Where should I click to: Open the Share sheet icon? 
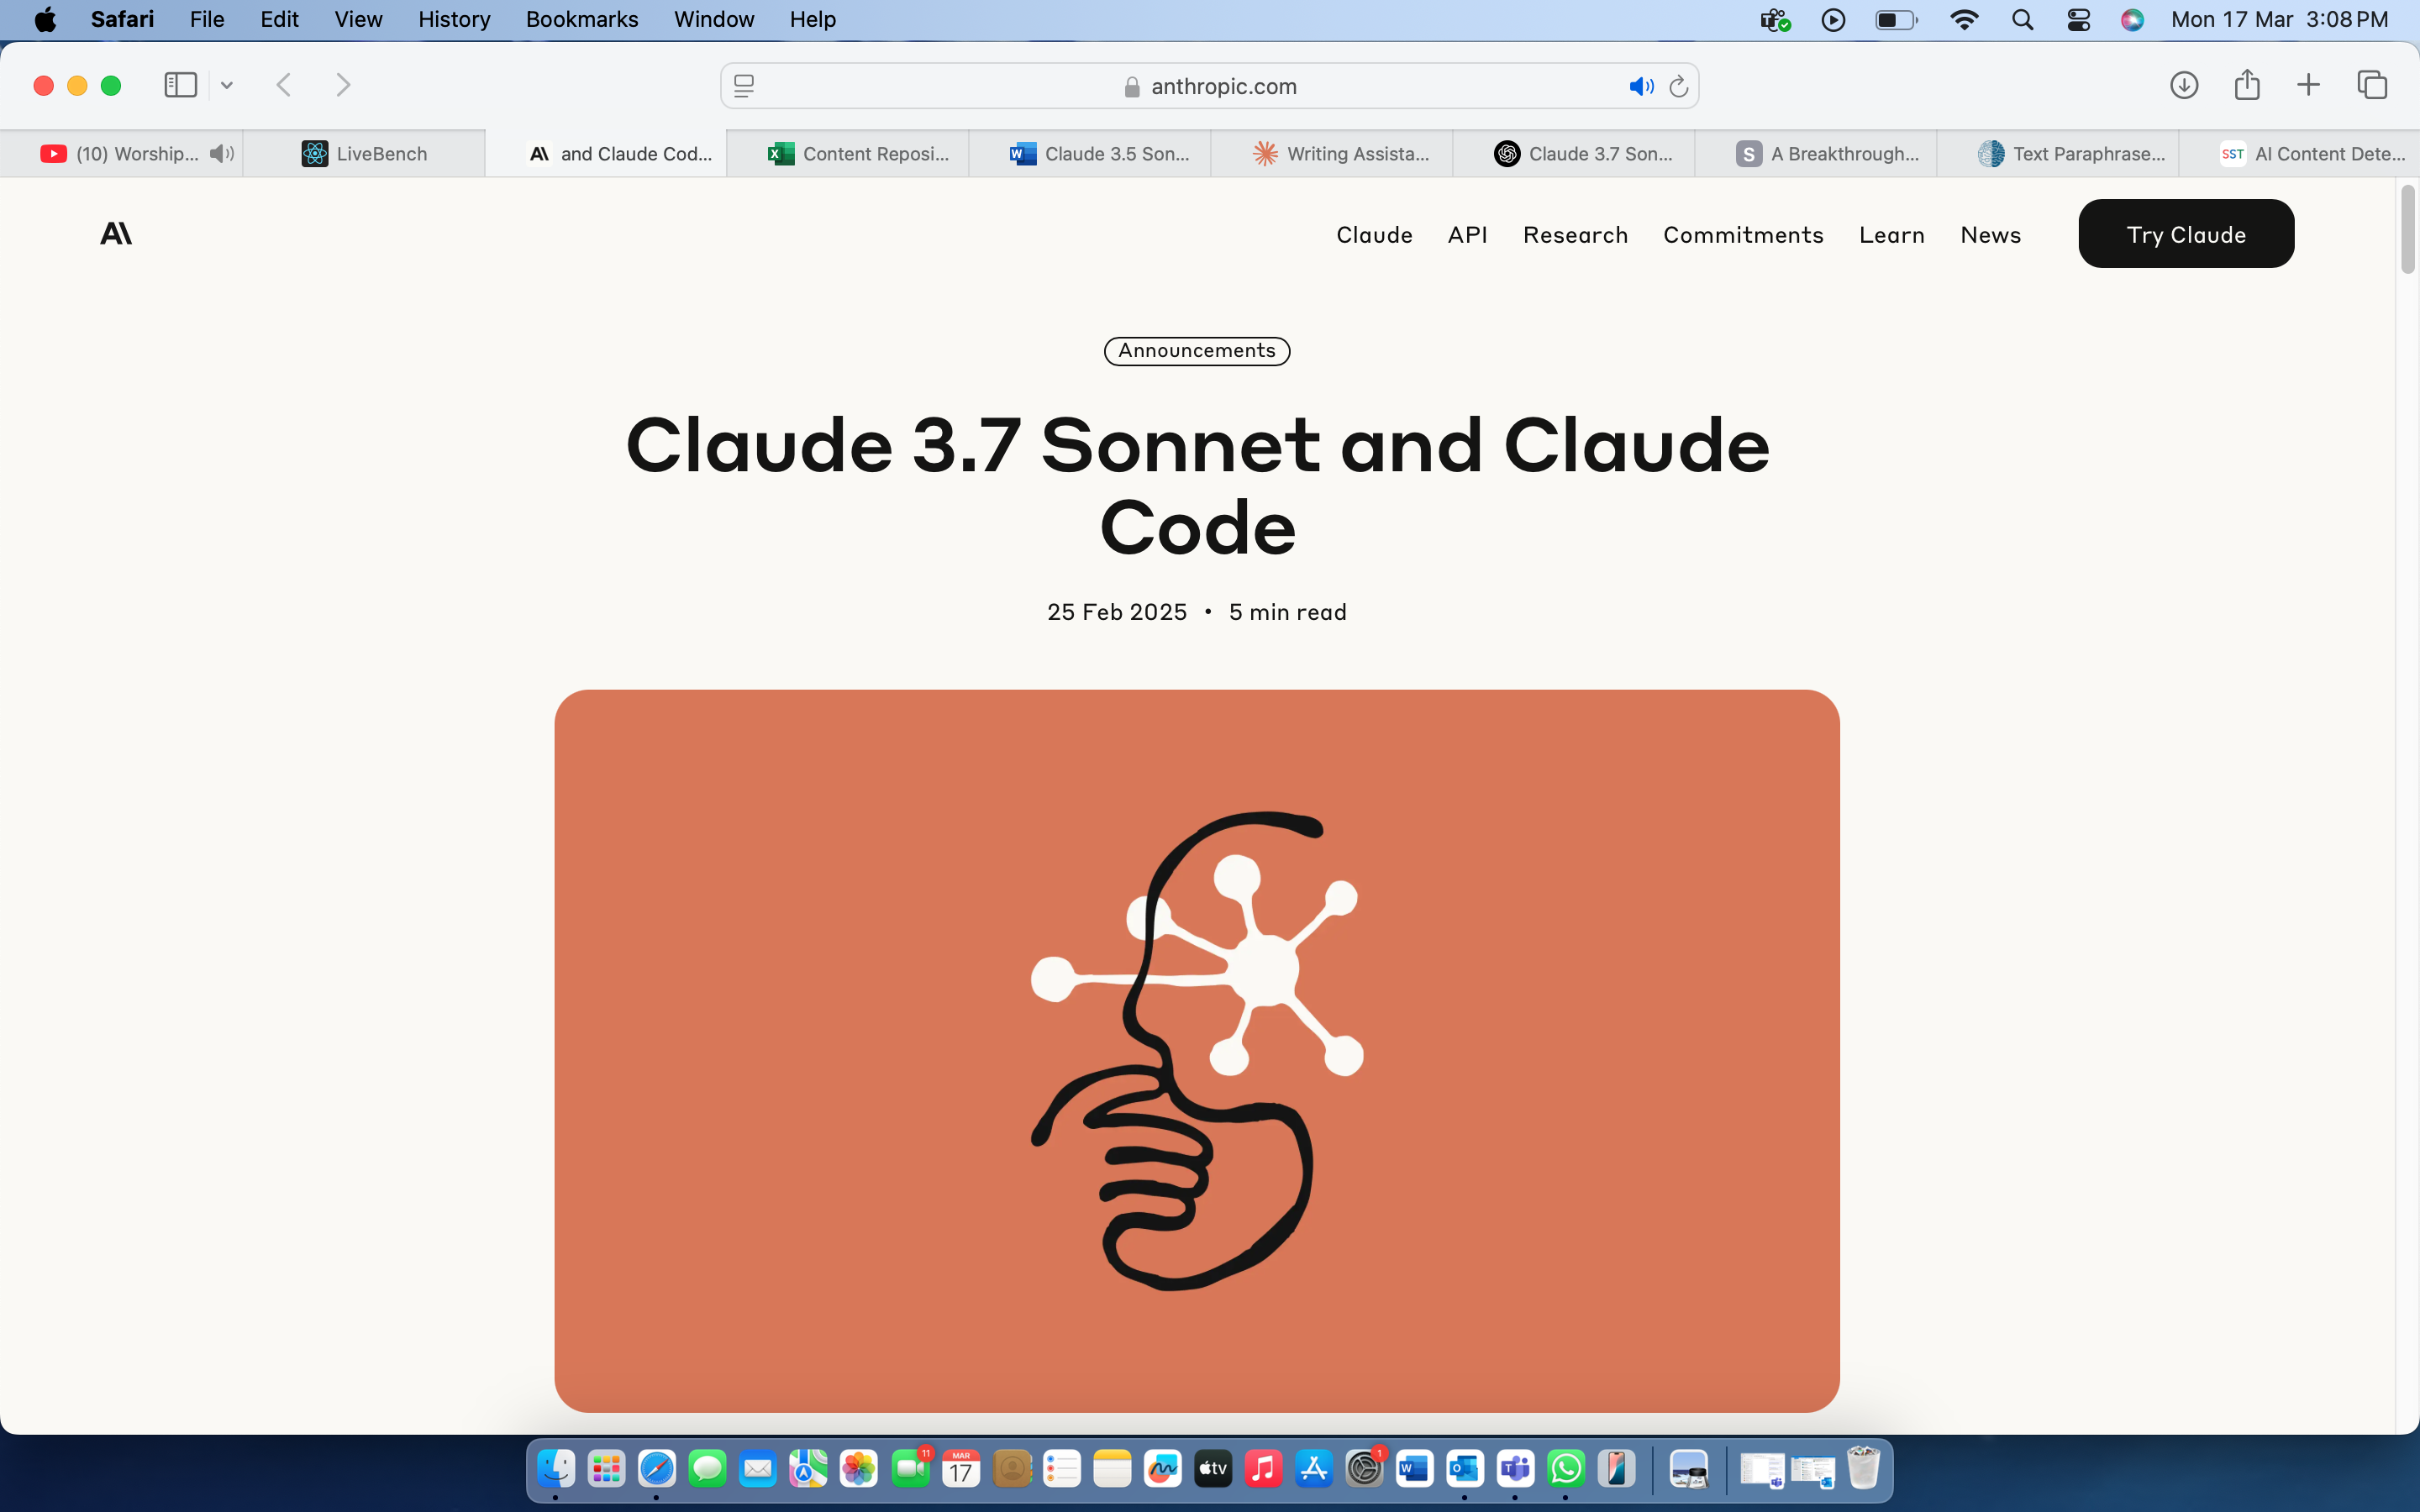coord(2247,85)
